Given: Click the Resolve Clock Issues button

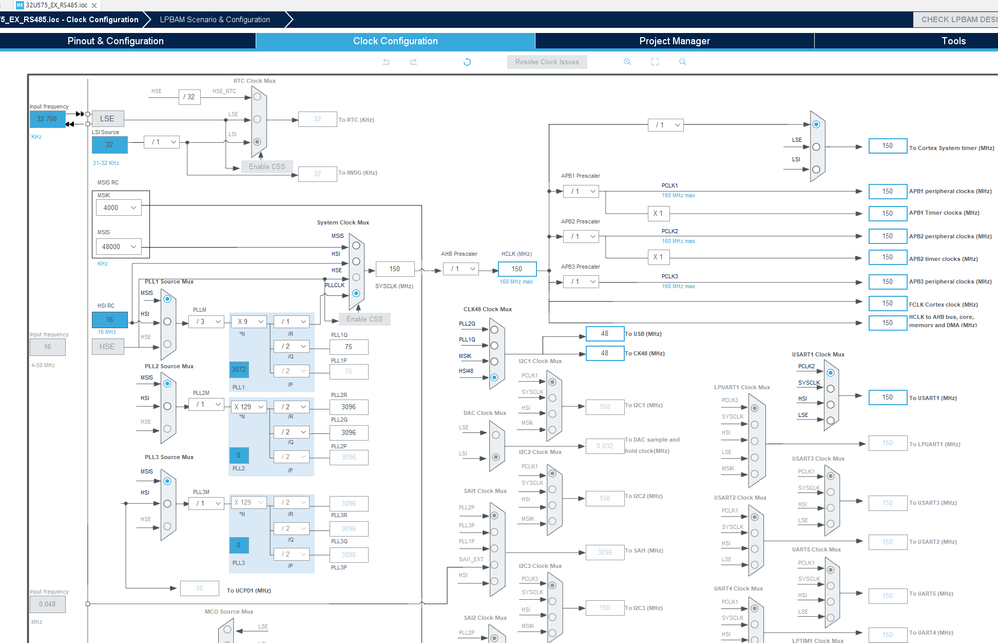Looking at the screenshot, I should point(547,62).
